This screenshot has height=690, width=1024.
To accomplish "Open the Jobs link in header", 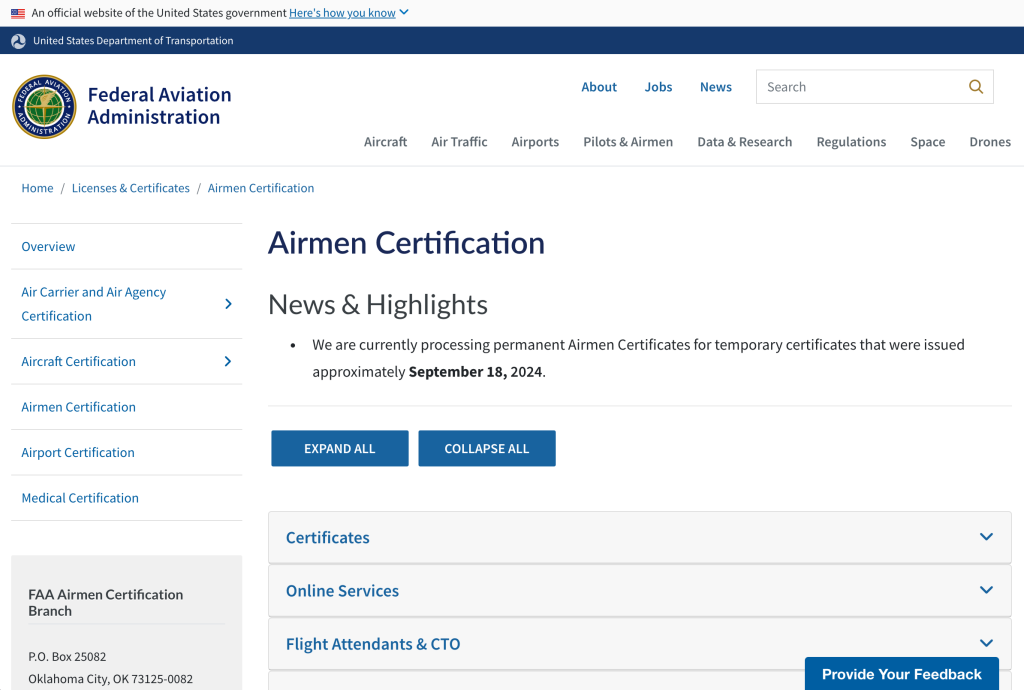I will pos(658,87).
